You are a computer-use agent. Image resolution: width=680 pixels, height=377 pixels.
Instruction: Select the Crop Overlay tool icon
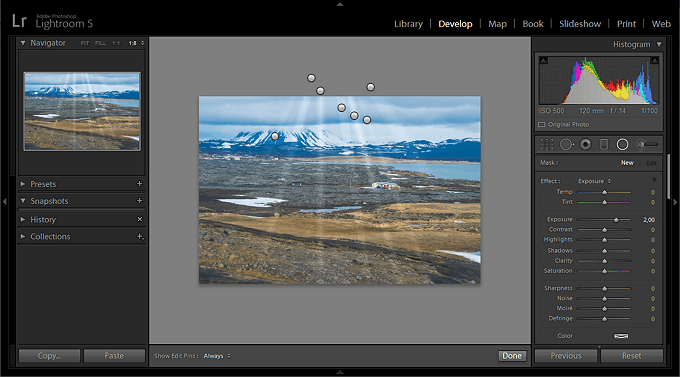(x=546, y=144)
